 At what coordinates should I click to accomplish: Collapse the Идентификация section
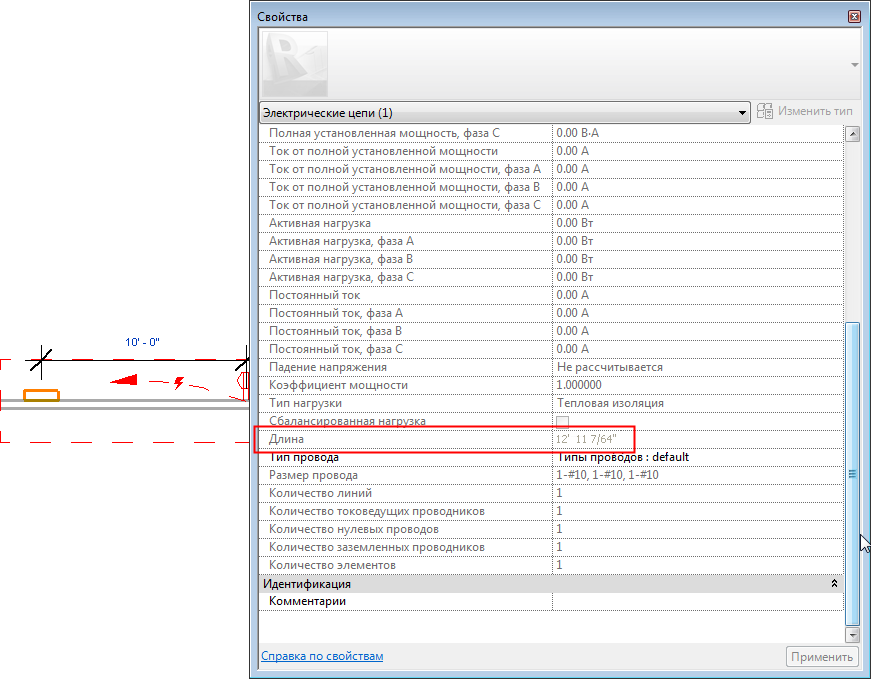(x=833, y=583)
